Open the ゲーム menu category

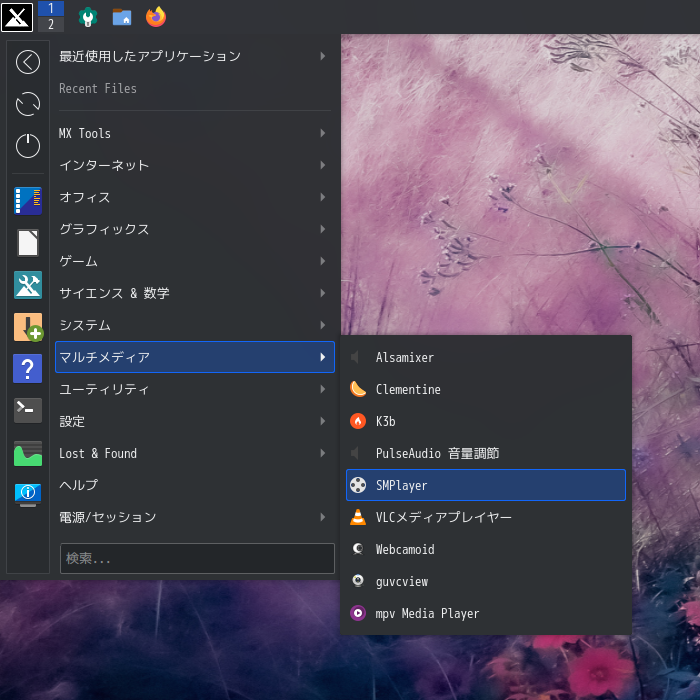click(x=195, y=261)
